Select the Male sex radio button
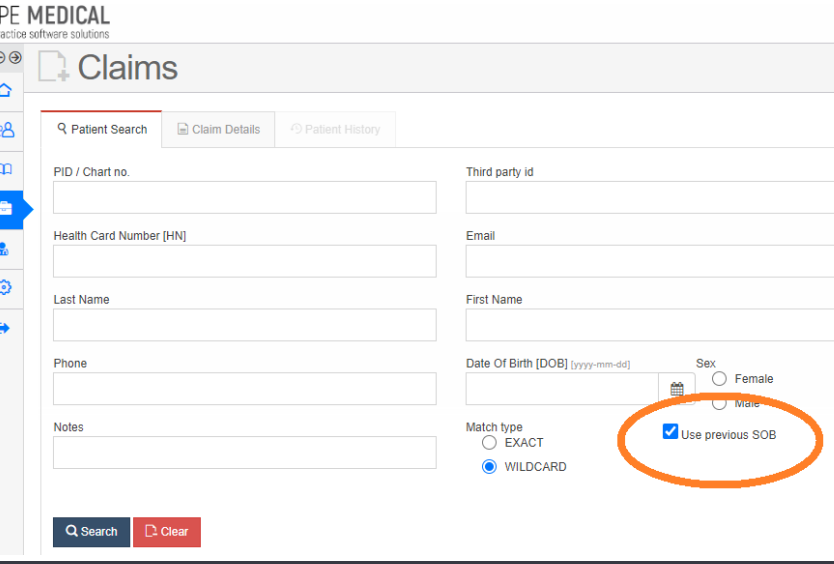The image size is (834, 564). coord(719,403)
